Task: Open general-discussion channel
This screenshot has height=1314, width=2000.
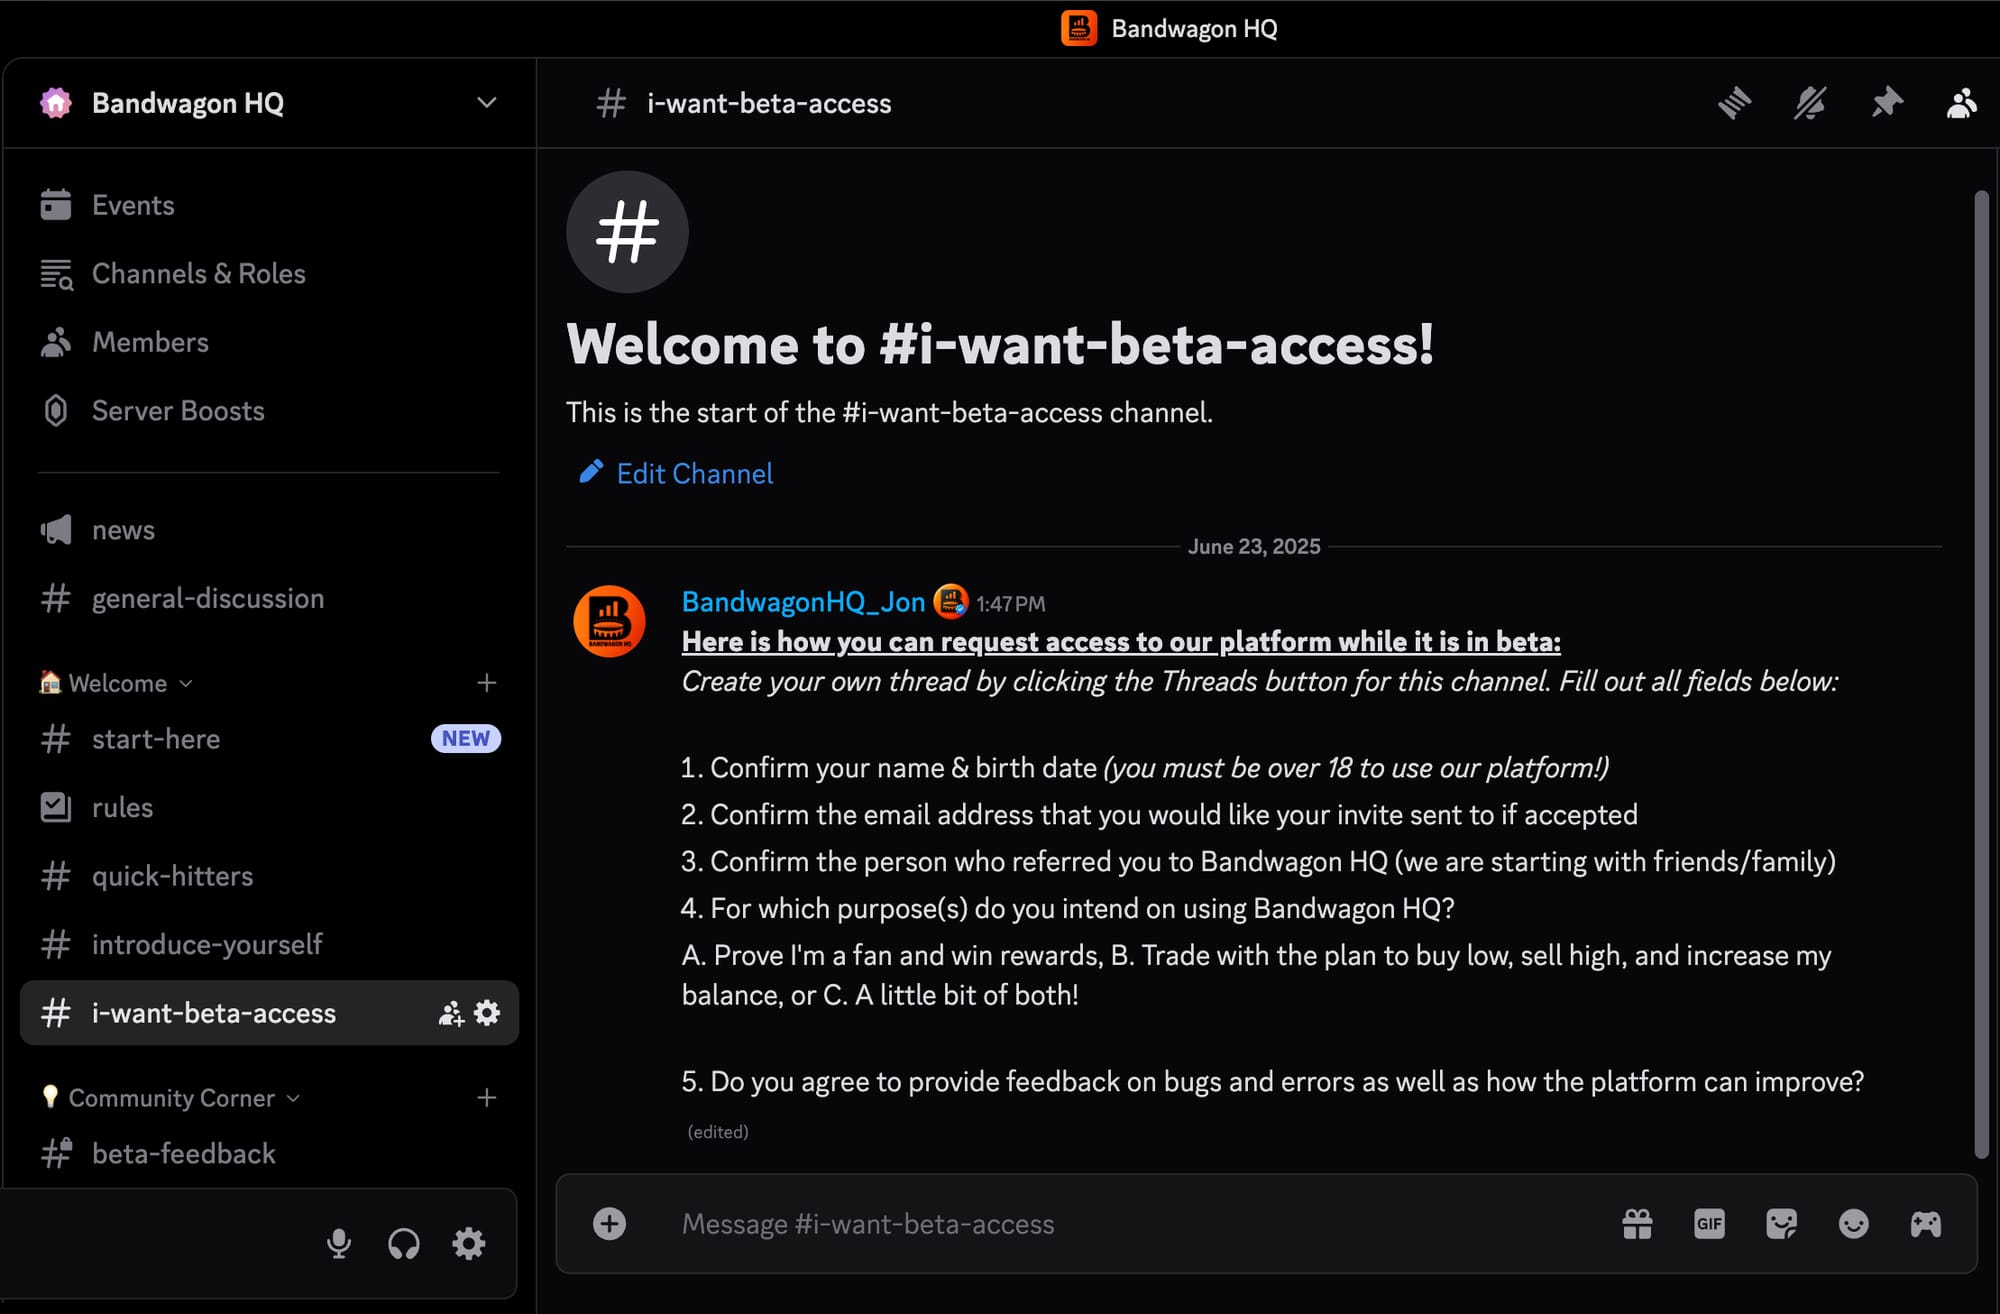Action: pos(268,598)
